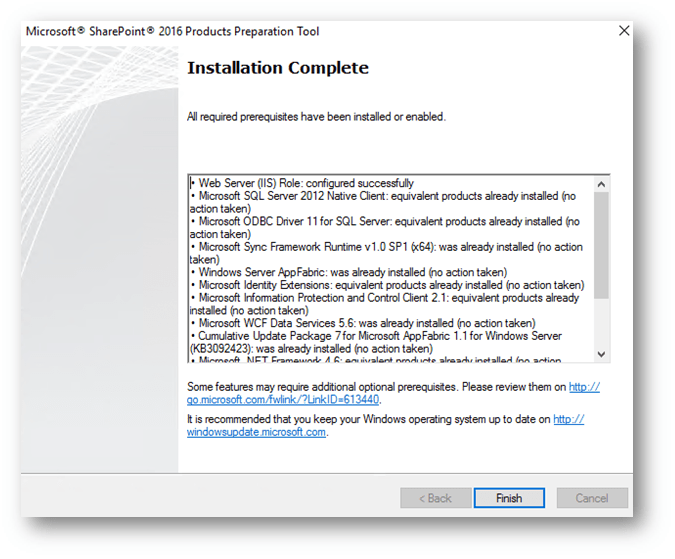Click the results list scroll down arrow

pyautogui.click(x=601, y=355)
